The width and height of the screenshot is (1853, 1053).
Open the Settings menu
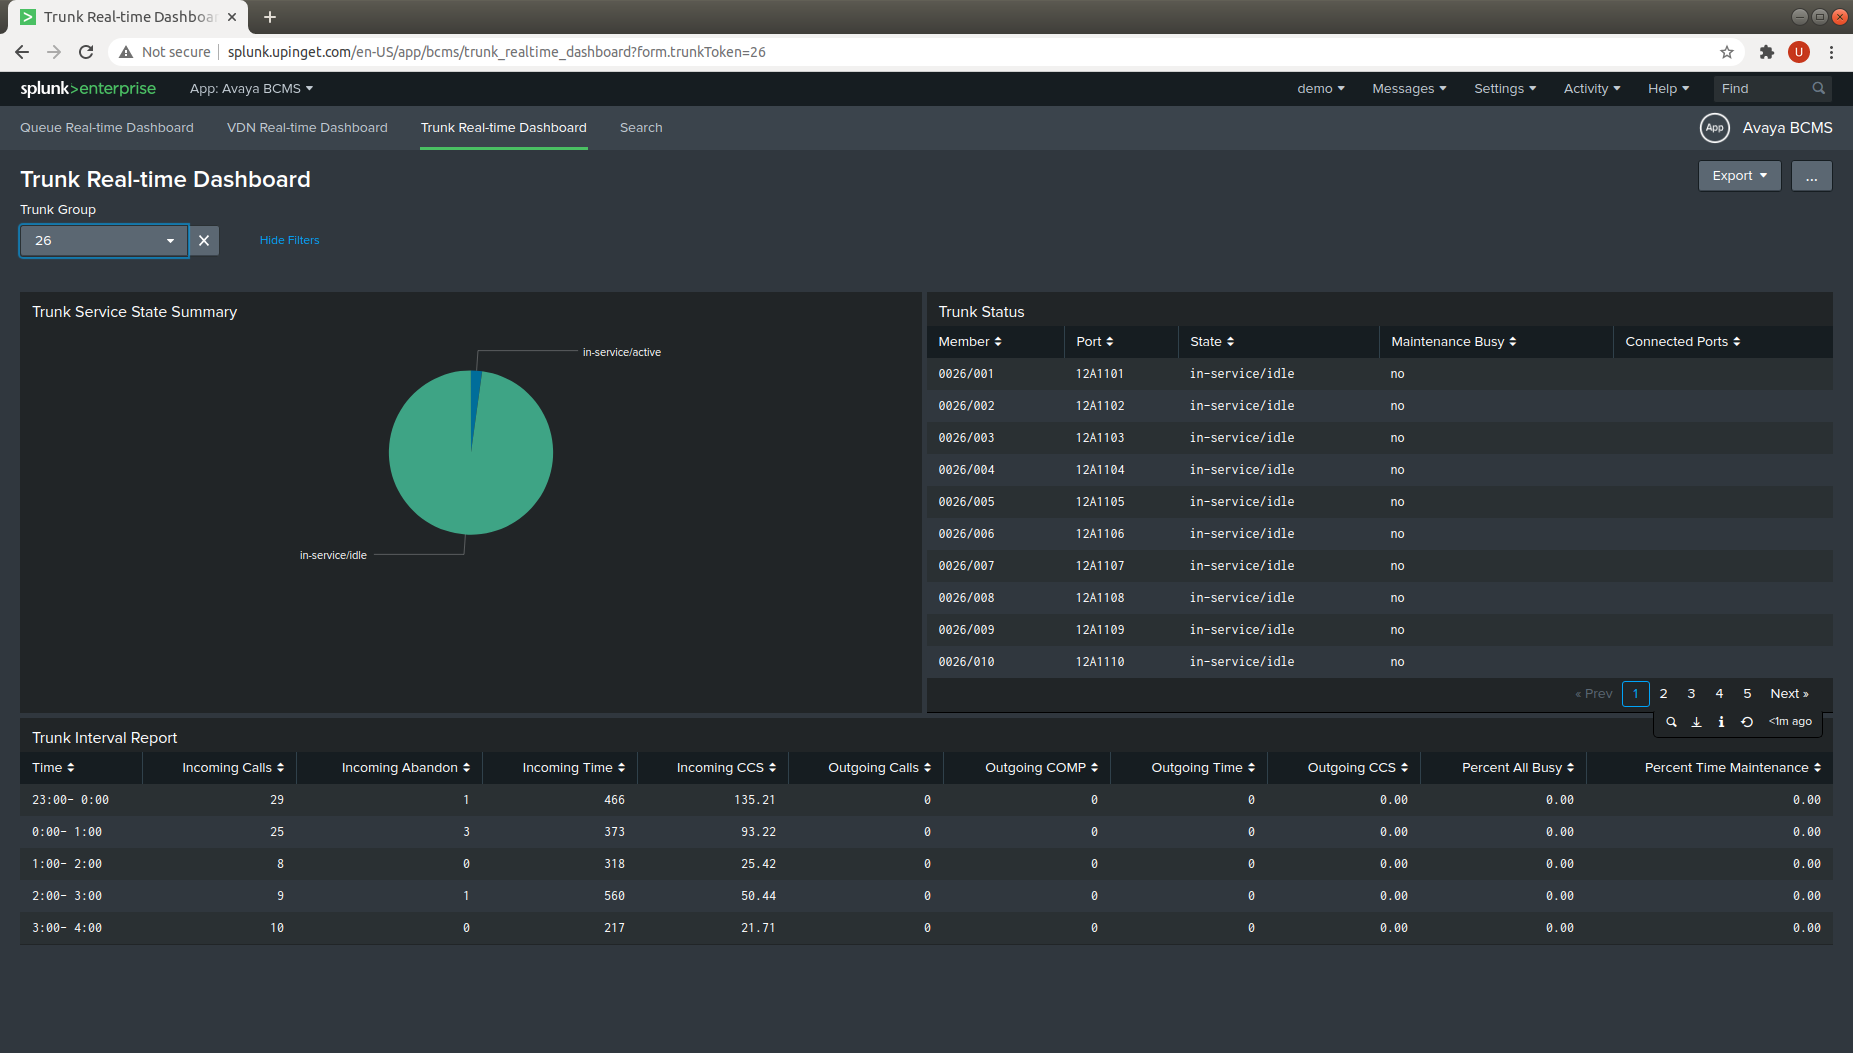point(1504,89)
